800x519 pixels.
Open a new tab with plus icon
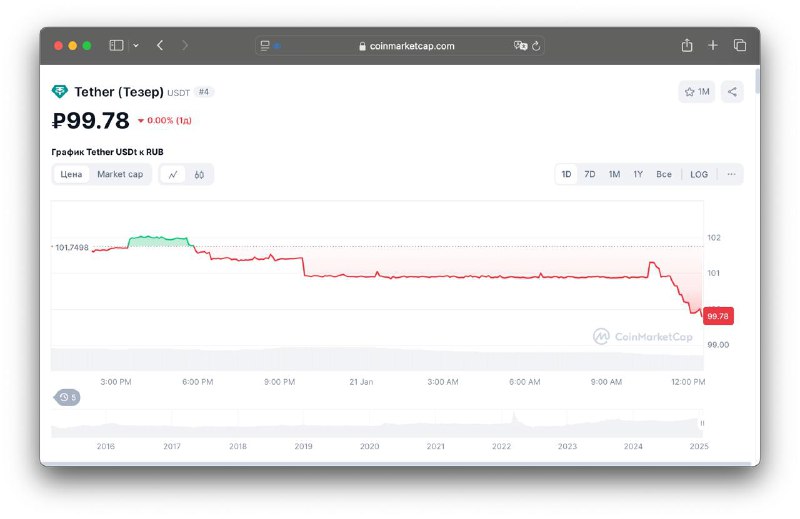pos(713,45)
